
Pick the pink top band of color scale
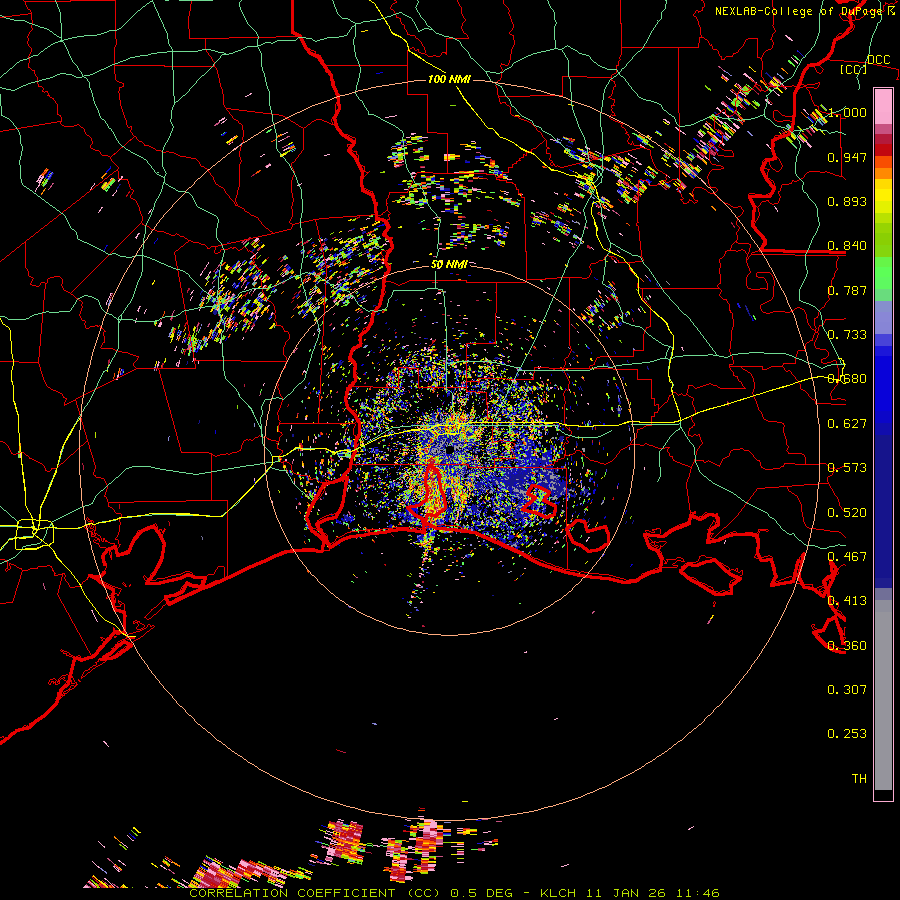coord(883,106)
